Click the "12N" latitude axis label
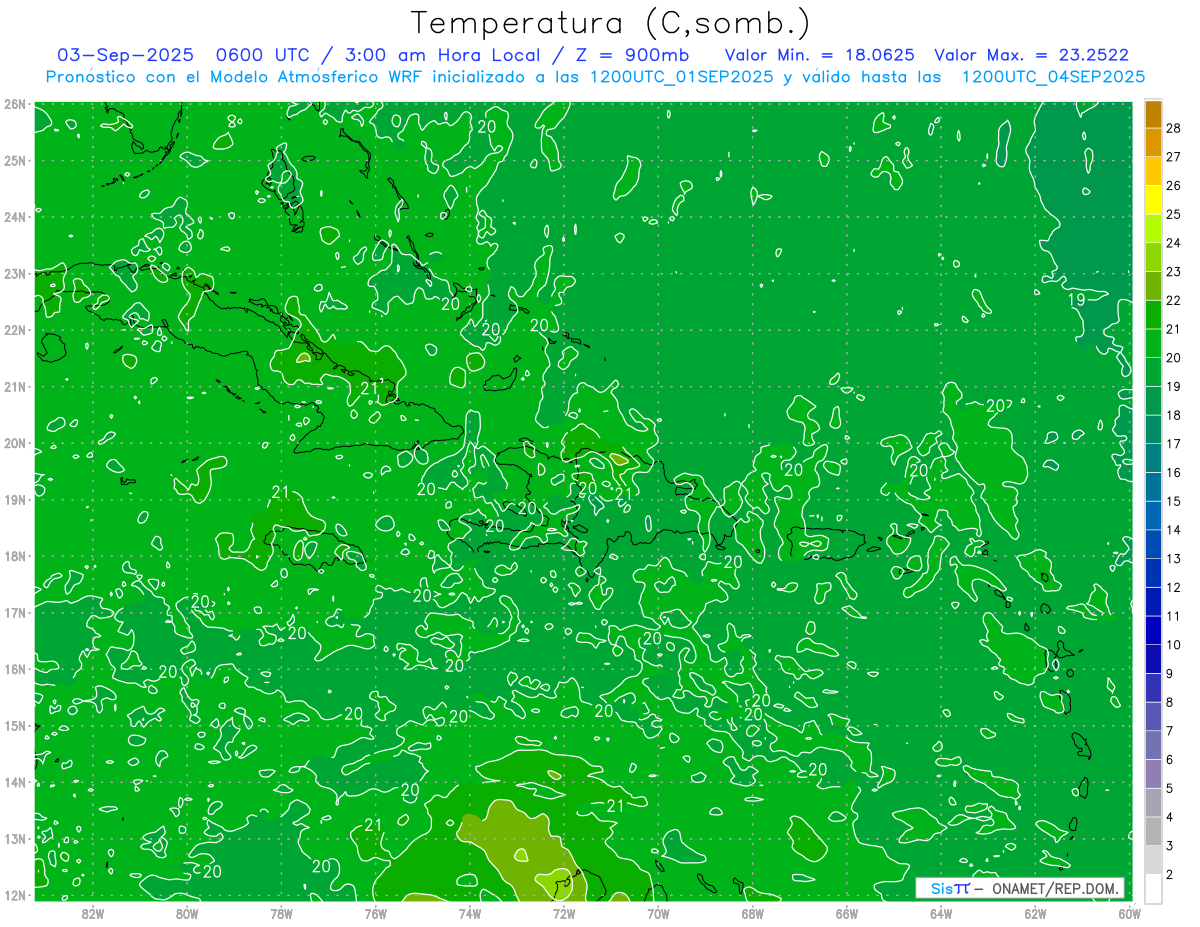 point(15,895)
